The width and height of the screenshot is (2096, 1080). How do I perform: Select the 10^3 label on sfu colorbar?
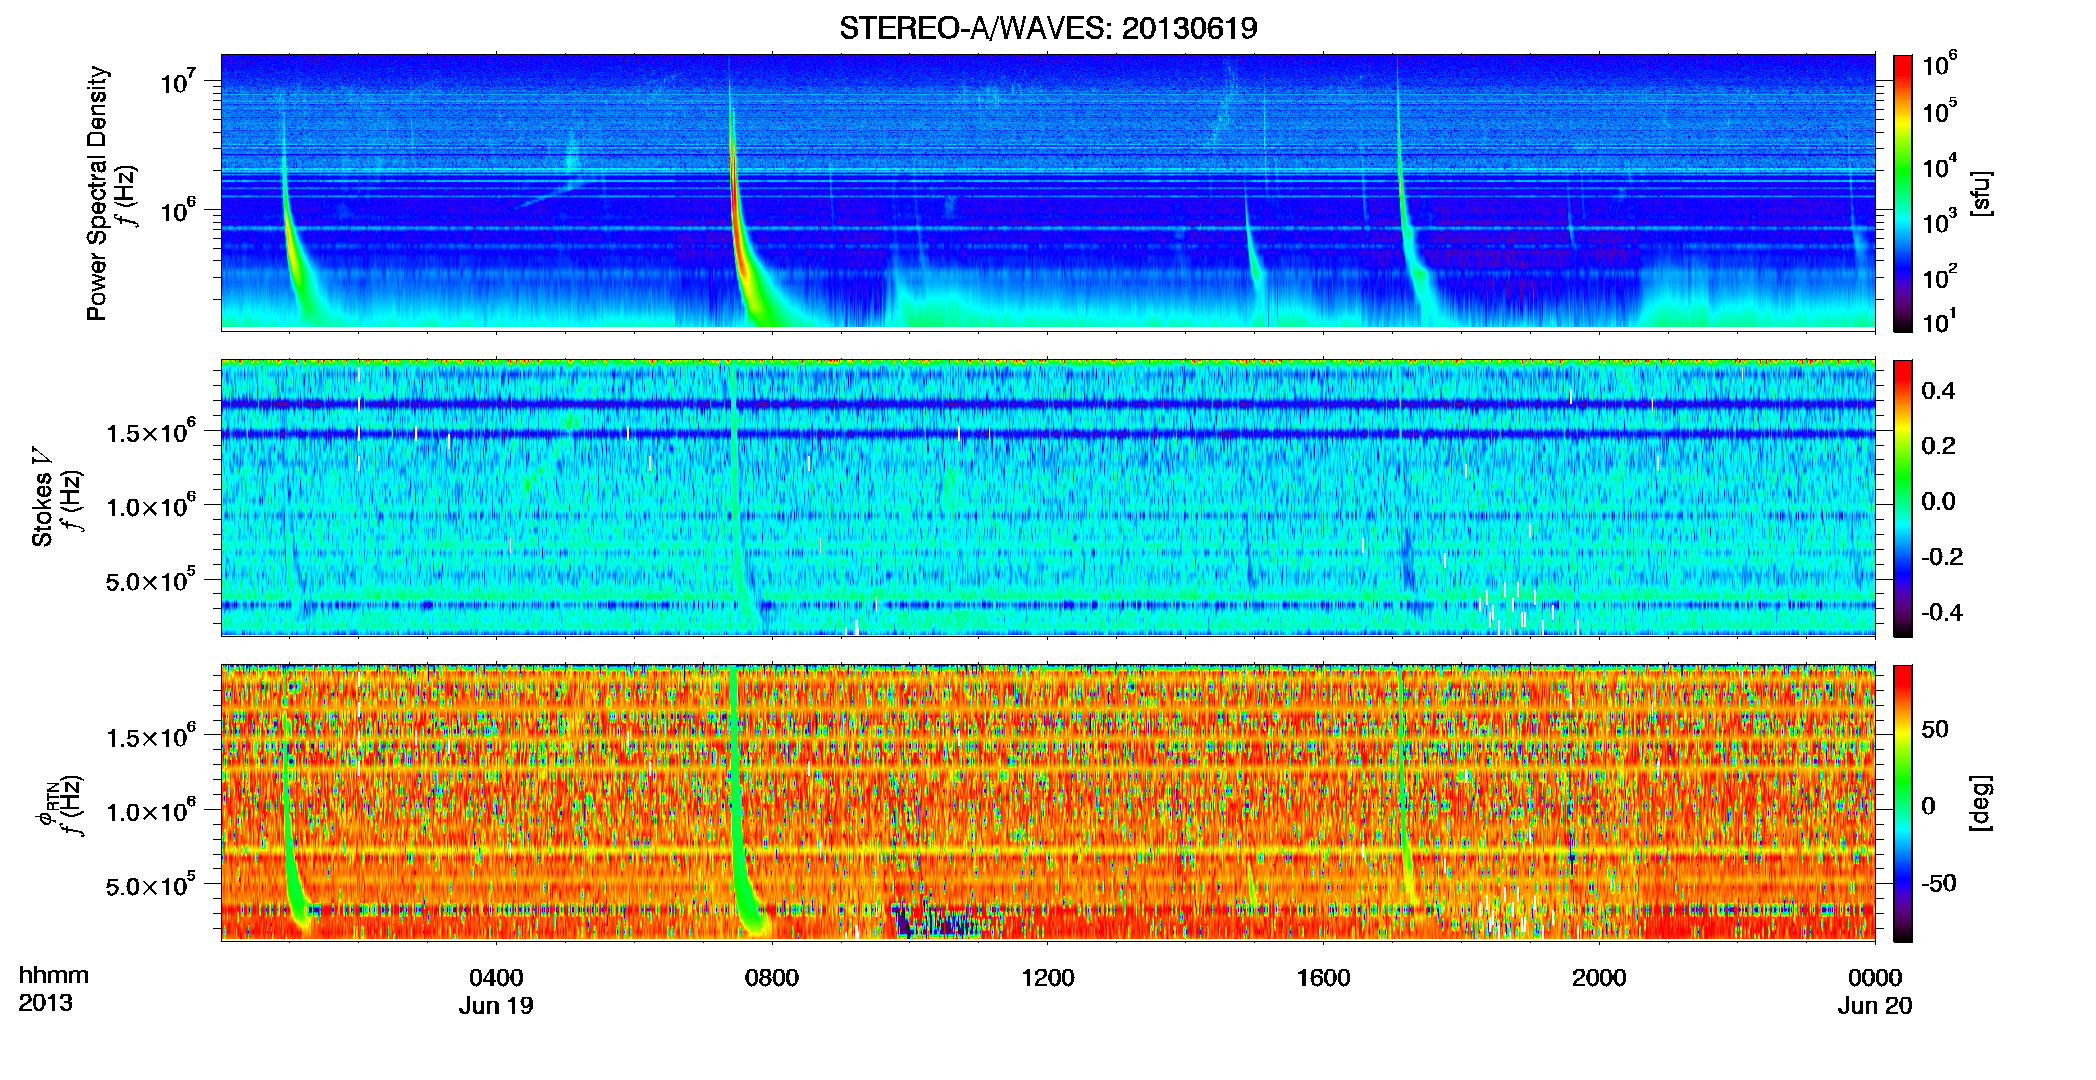point(1940,222)
